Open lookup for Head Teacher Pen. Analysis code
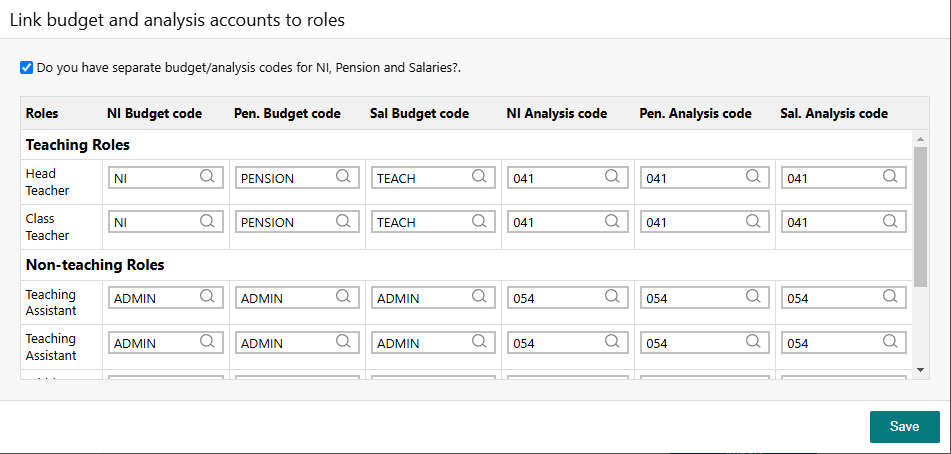The width and height of the screenshot is (951, 454). (753, 176)
